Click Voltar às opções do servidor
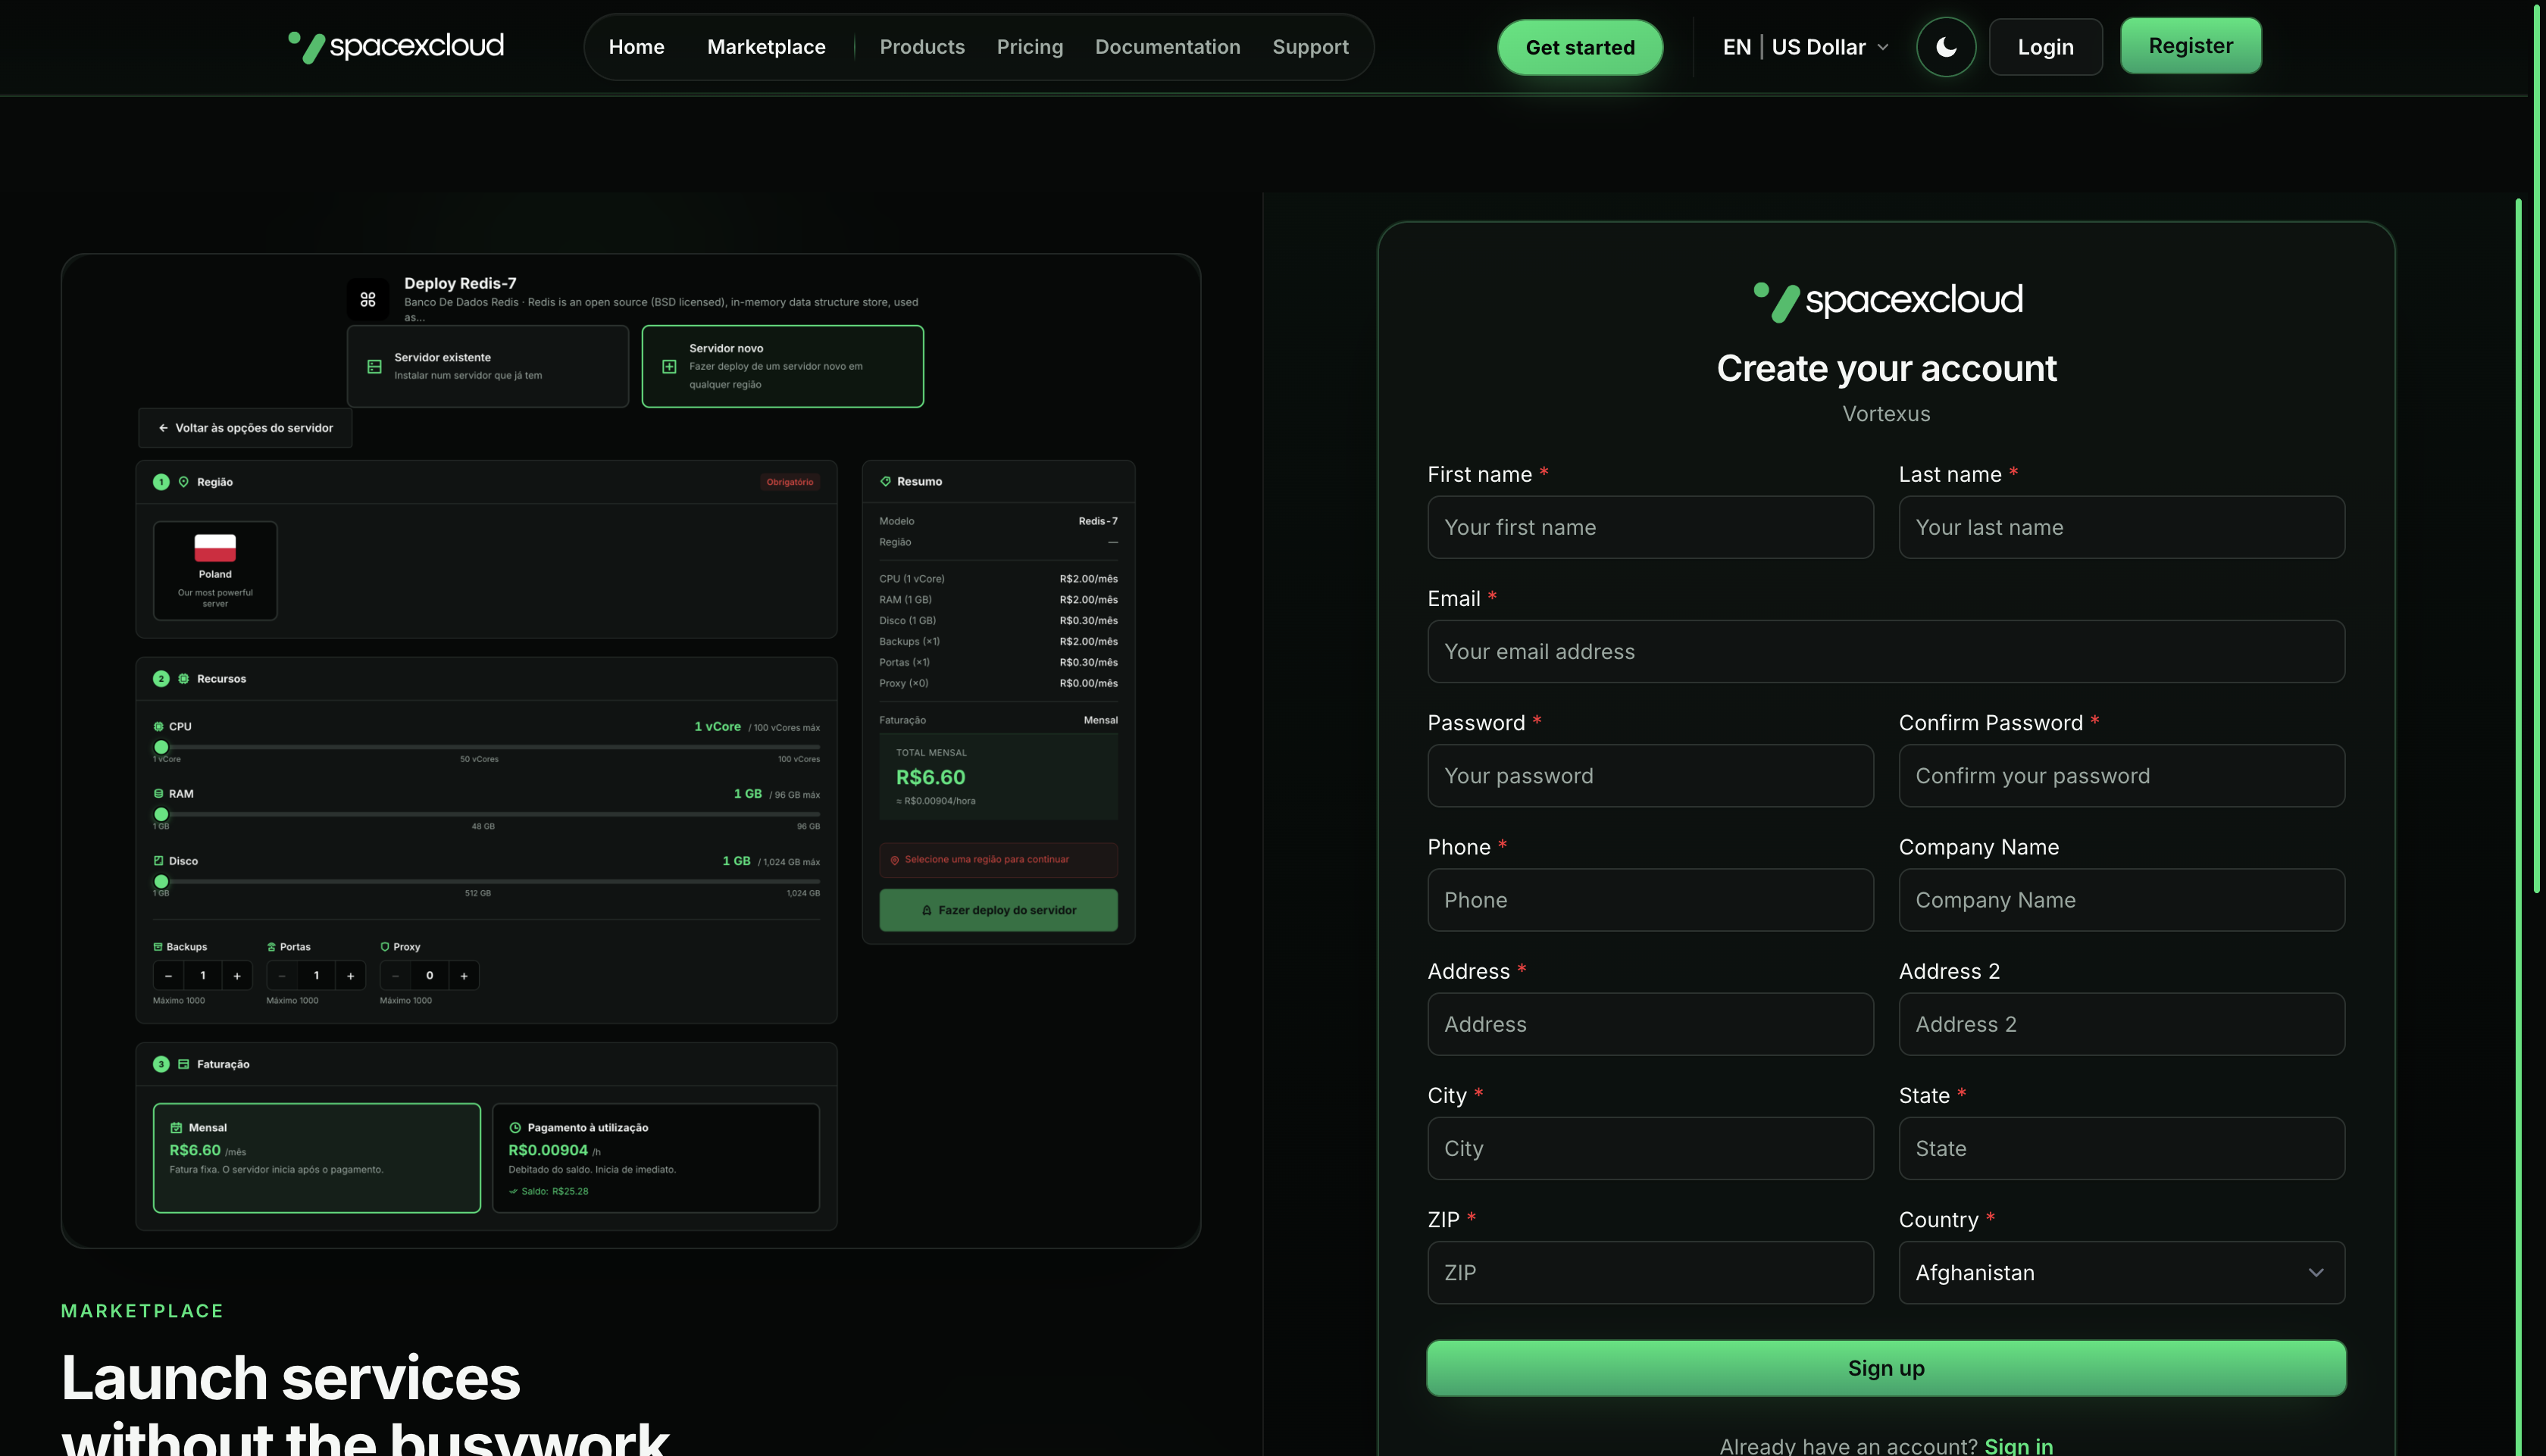Screen dimensions: 2546x1456 point(246,428)
